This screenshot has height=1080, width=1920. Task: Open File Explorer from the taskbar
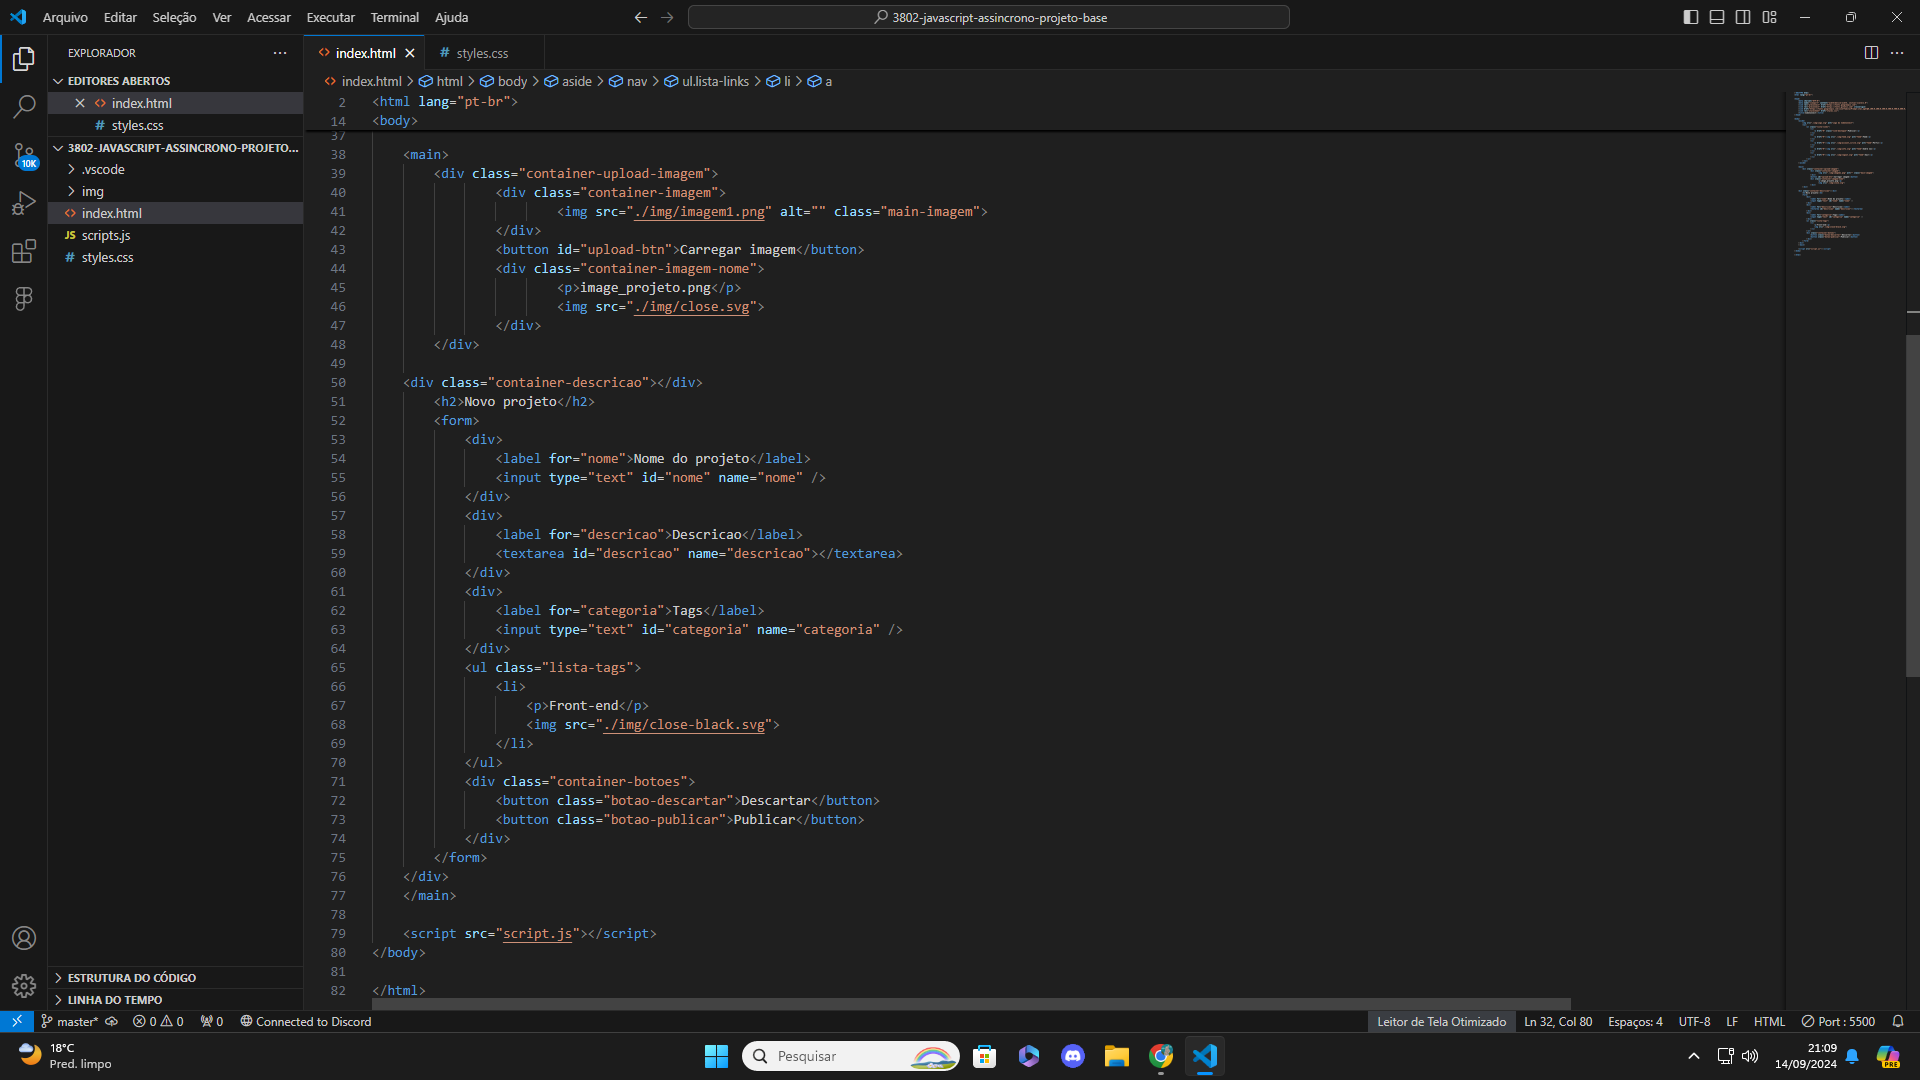point(1117,1056)
